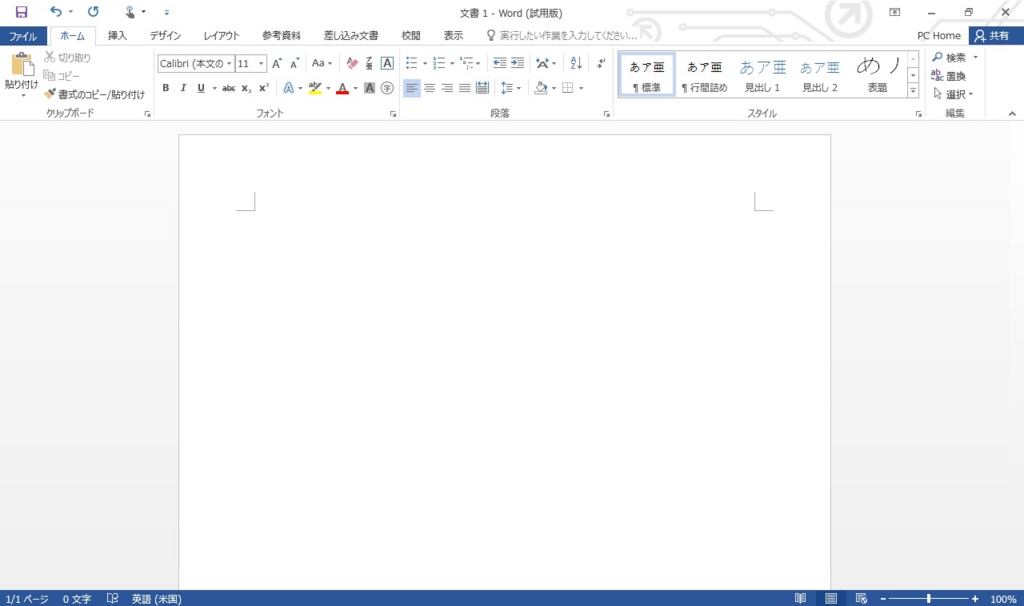Switch to the 挿入 tab

tap(118, 35)
